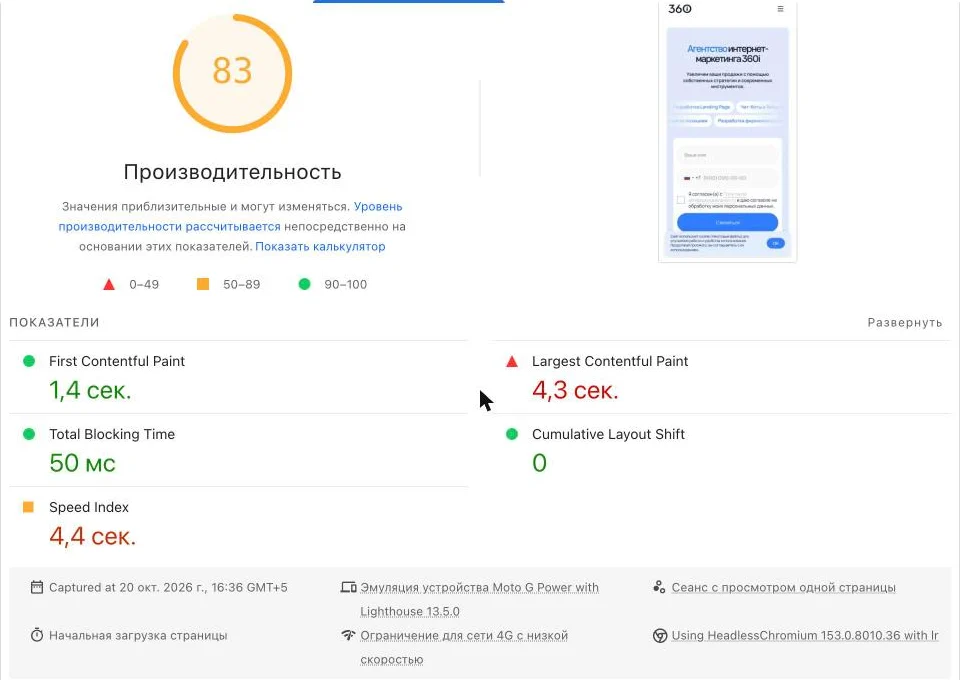Open 'Ограничение для сети 4G' details
Viewport: 960px width, 680px height.
[x=463, y=648]
